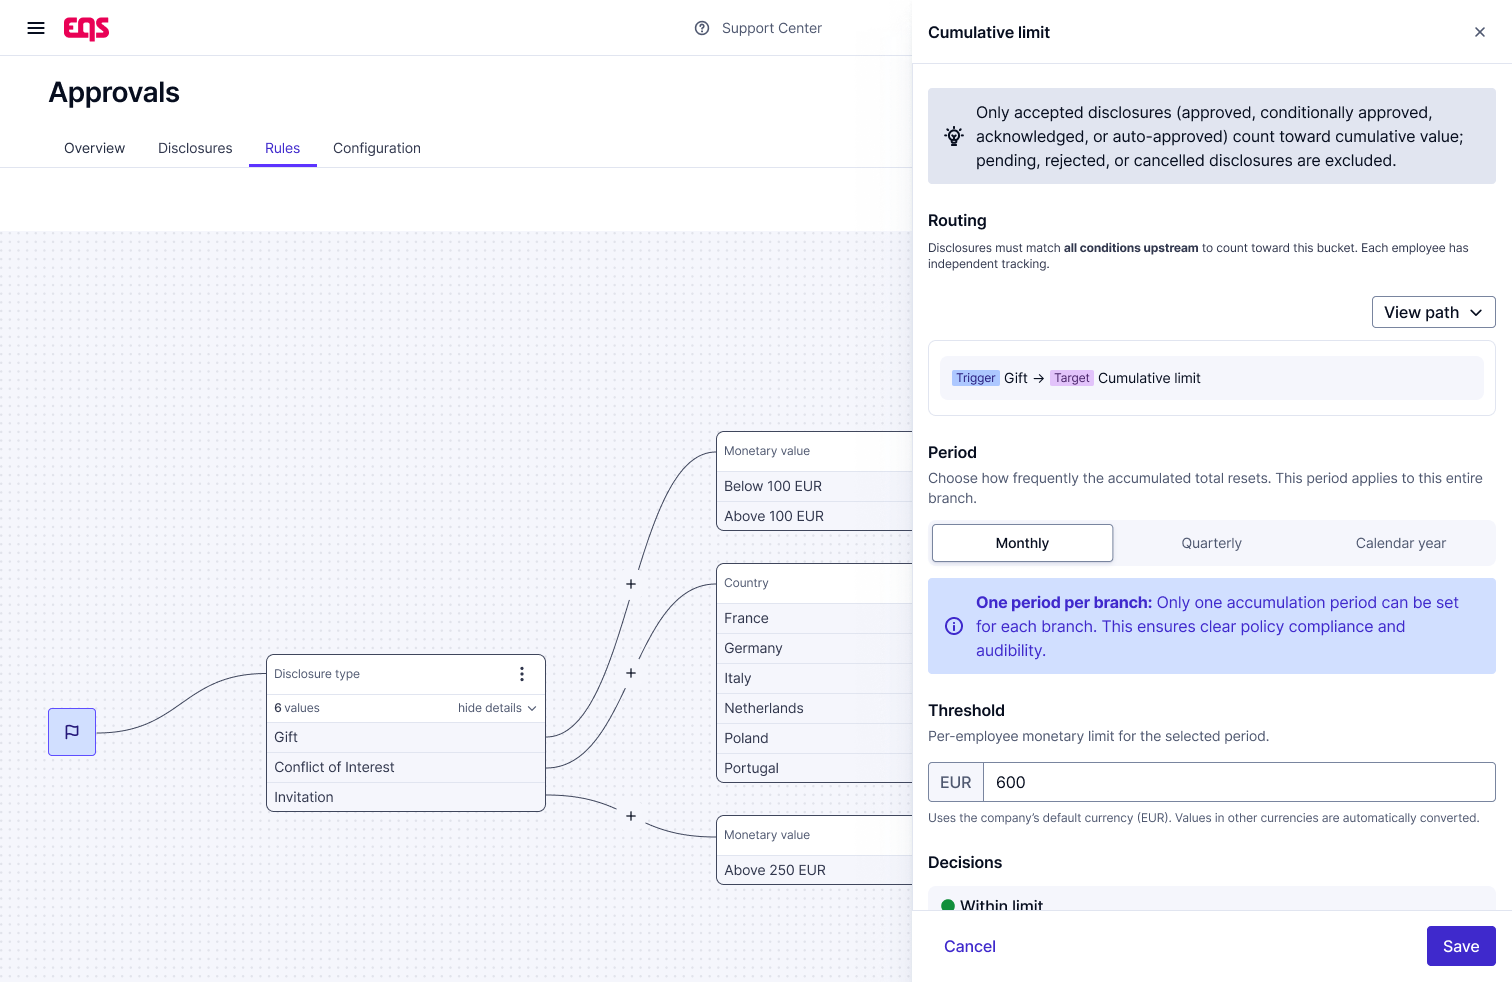Click the France country row

coord(815,618)
